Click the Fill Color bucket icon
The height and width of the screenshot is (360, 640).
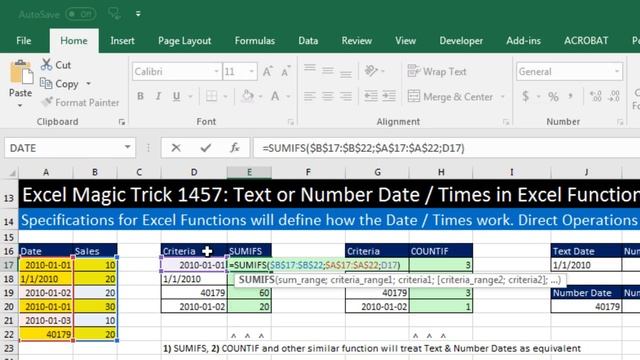247,96
